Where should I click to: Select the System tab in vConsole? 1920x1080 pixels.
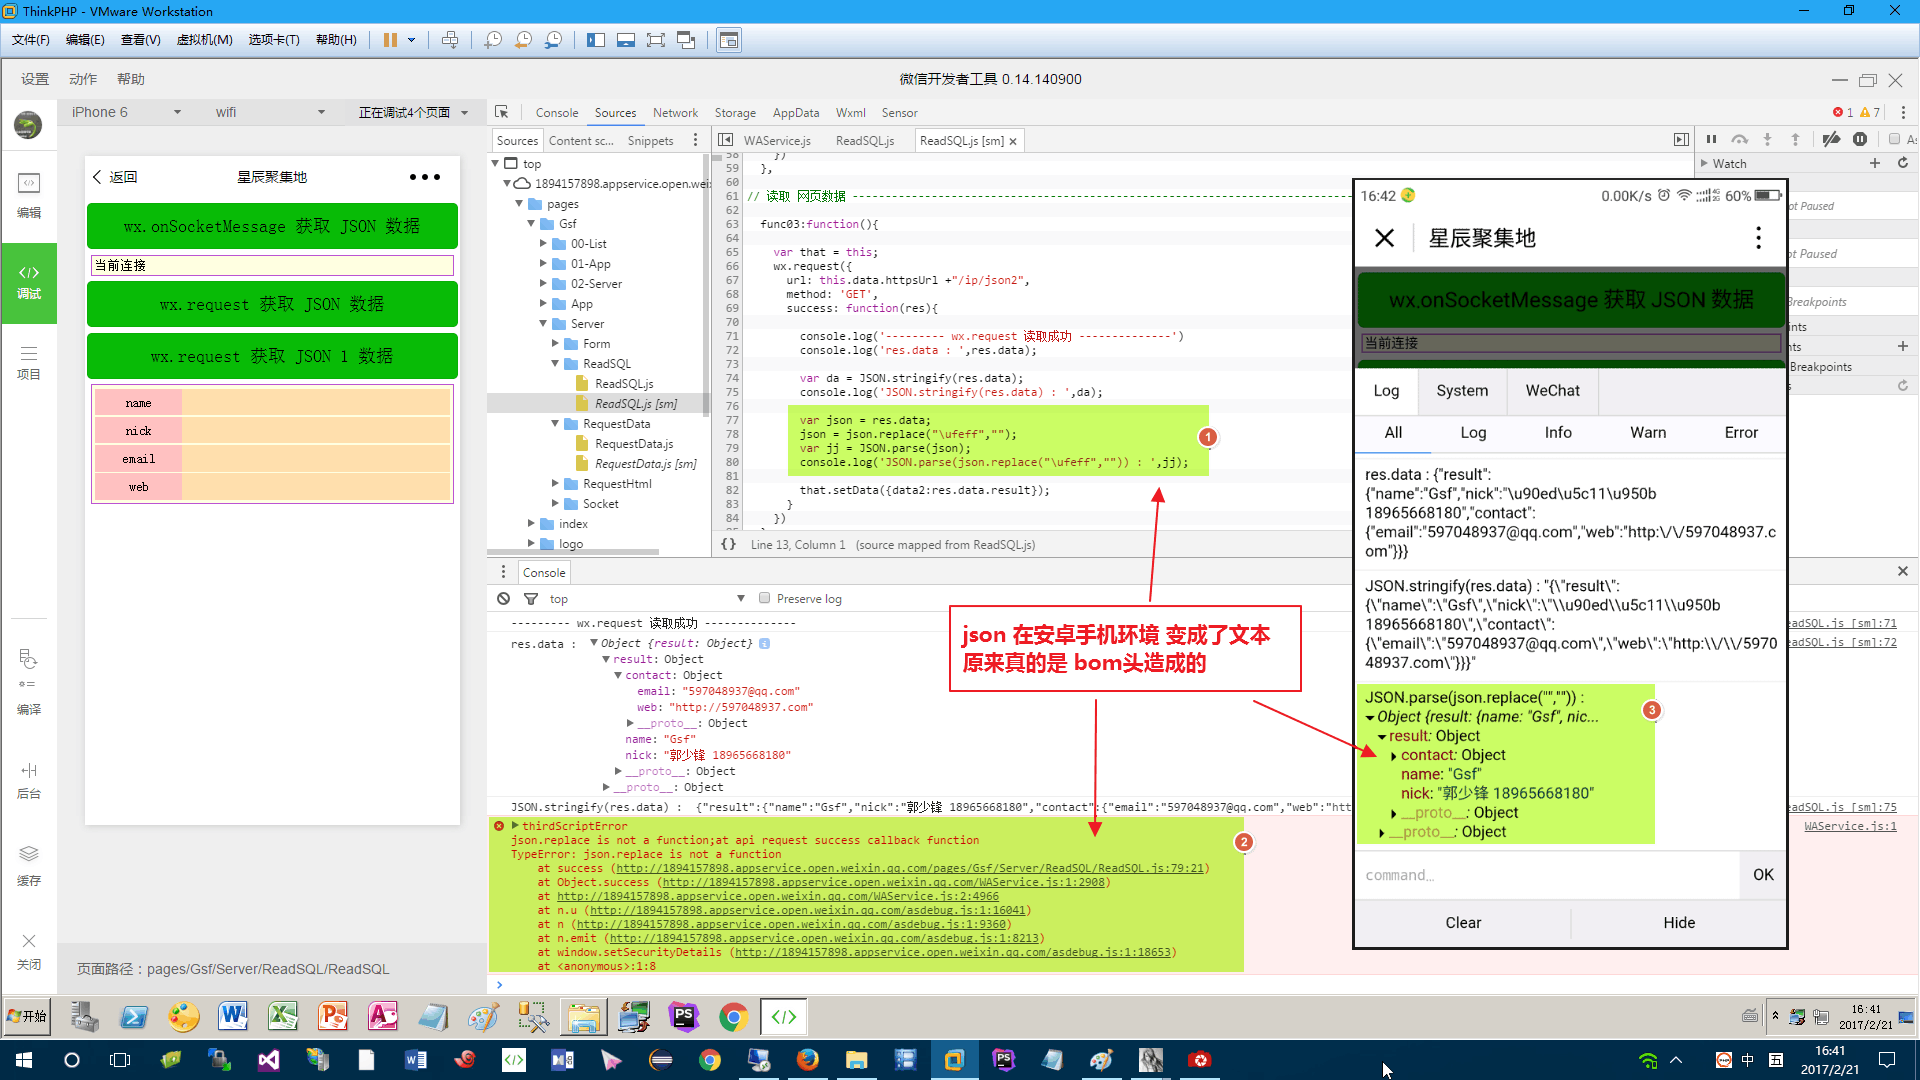pos(1462,391)
